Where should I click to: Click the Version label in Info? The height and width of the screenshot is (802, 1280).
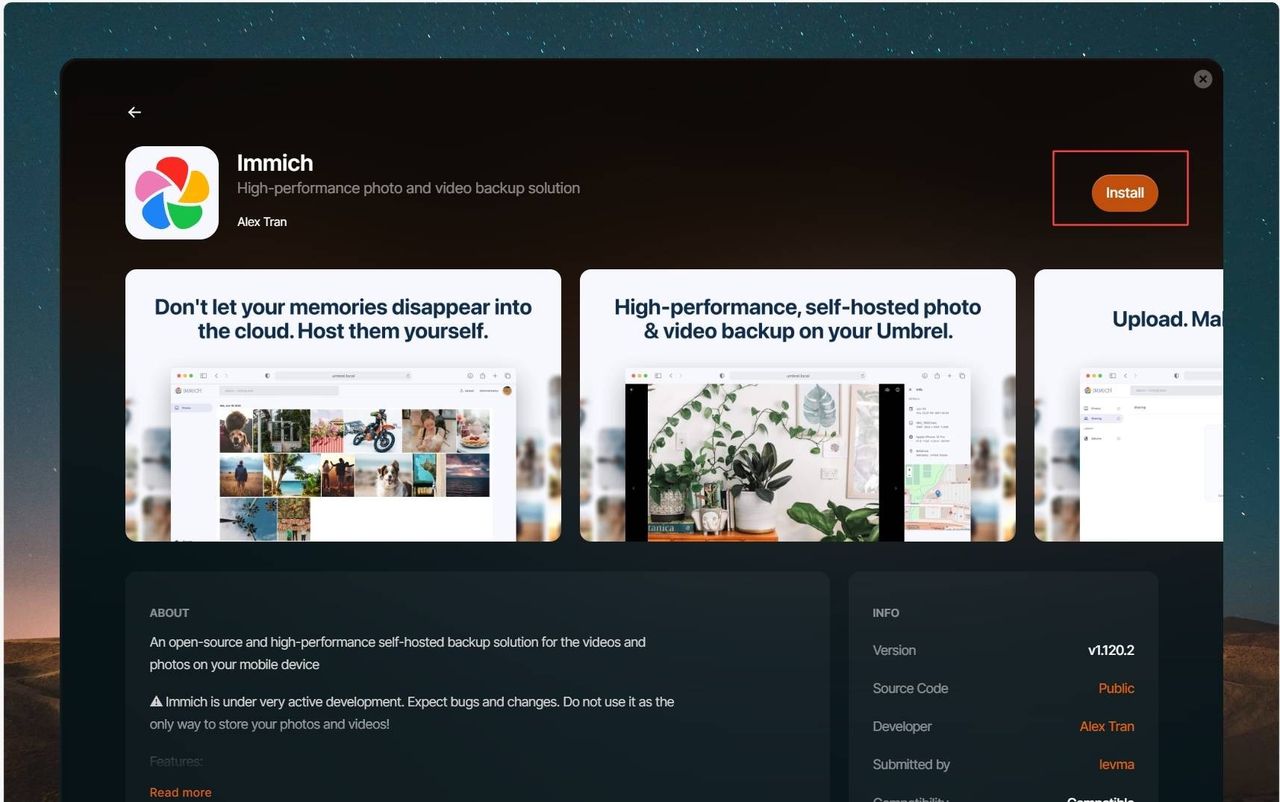pos(894,650)
